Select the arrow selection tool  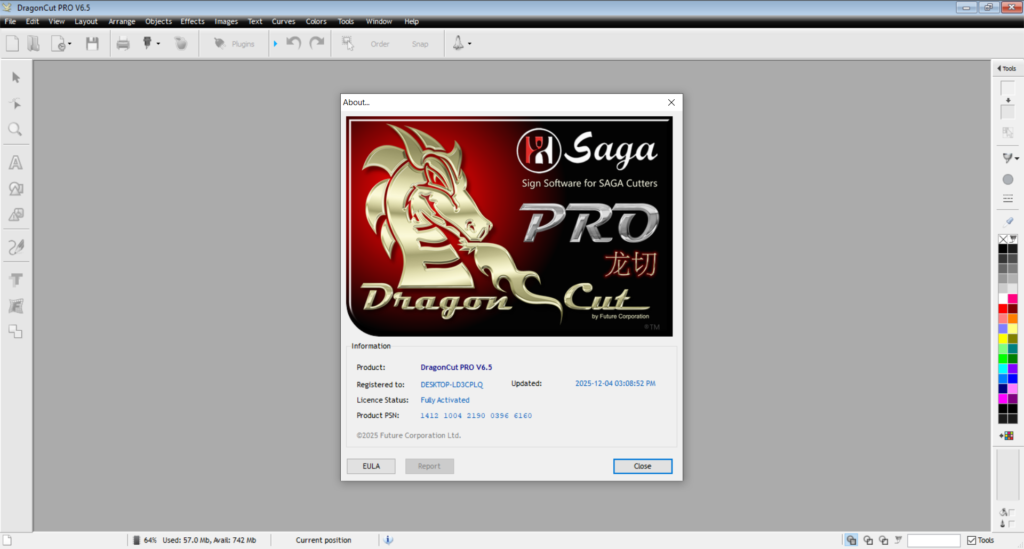pos(16,77)
